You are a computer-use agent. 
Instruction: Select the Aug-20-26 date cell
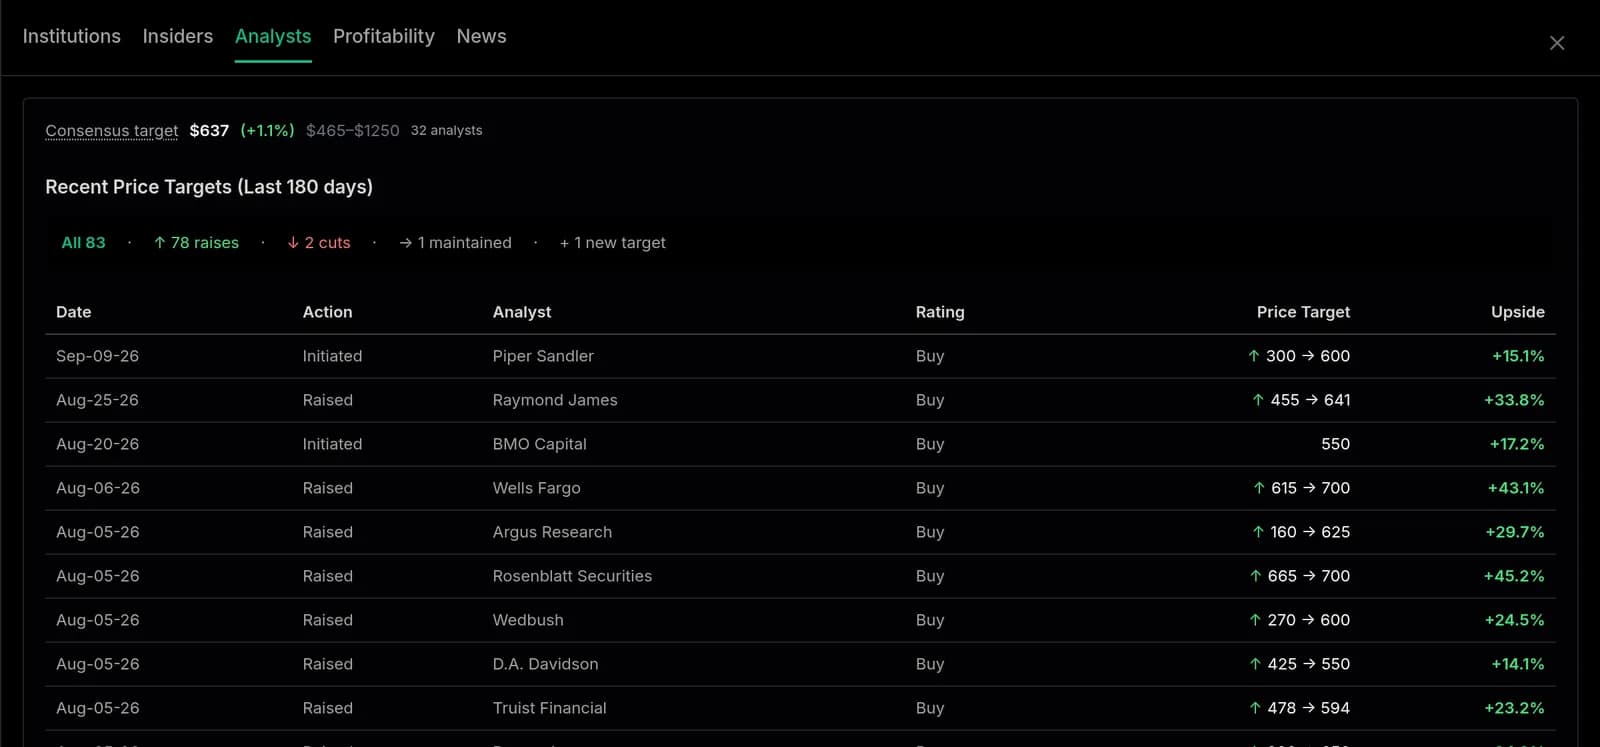[x=98, y=444]
